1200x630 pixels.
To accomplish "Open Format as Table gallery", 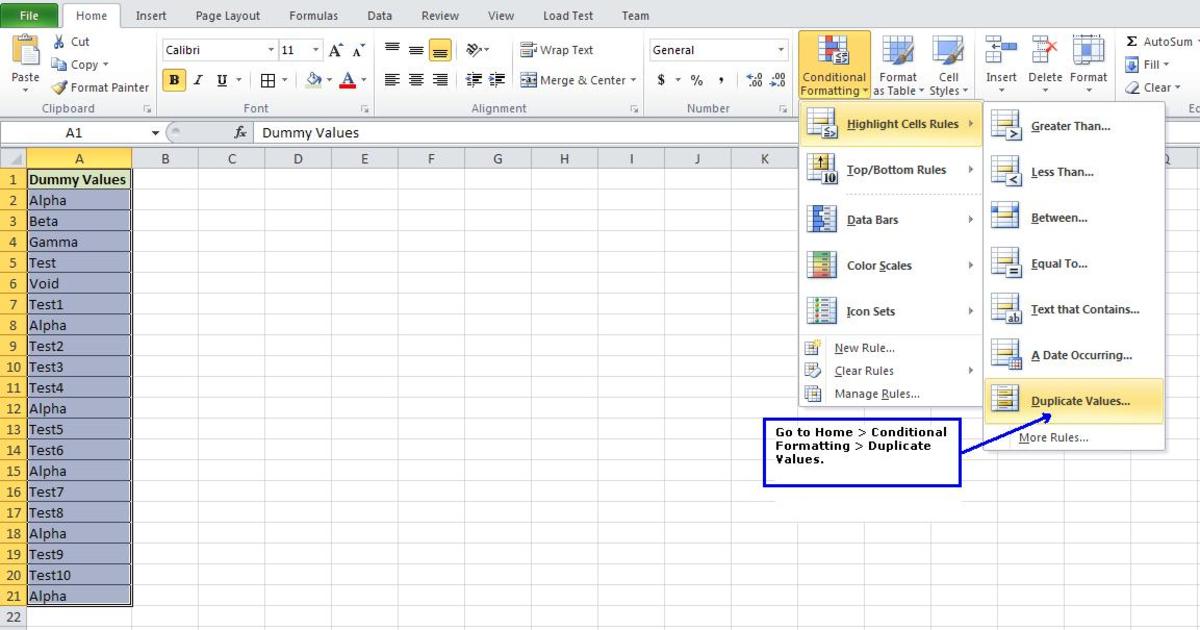I will coord(897,64).
